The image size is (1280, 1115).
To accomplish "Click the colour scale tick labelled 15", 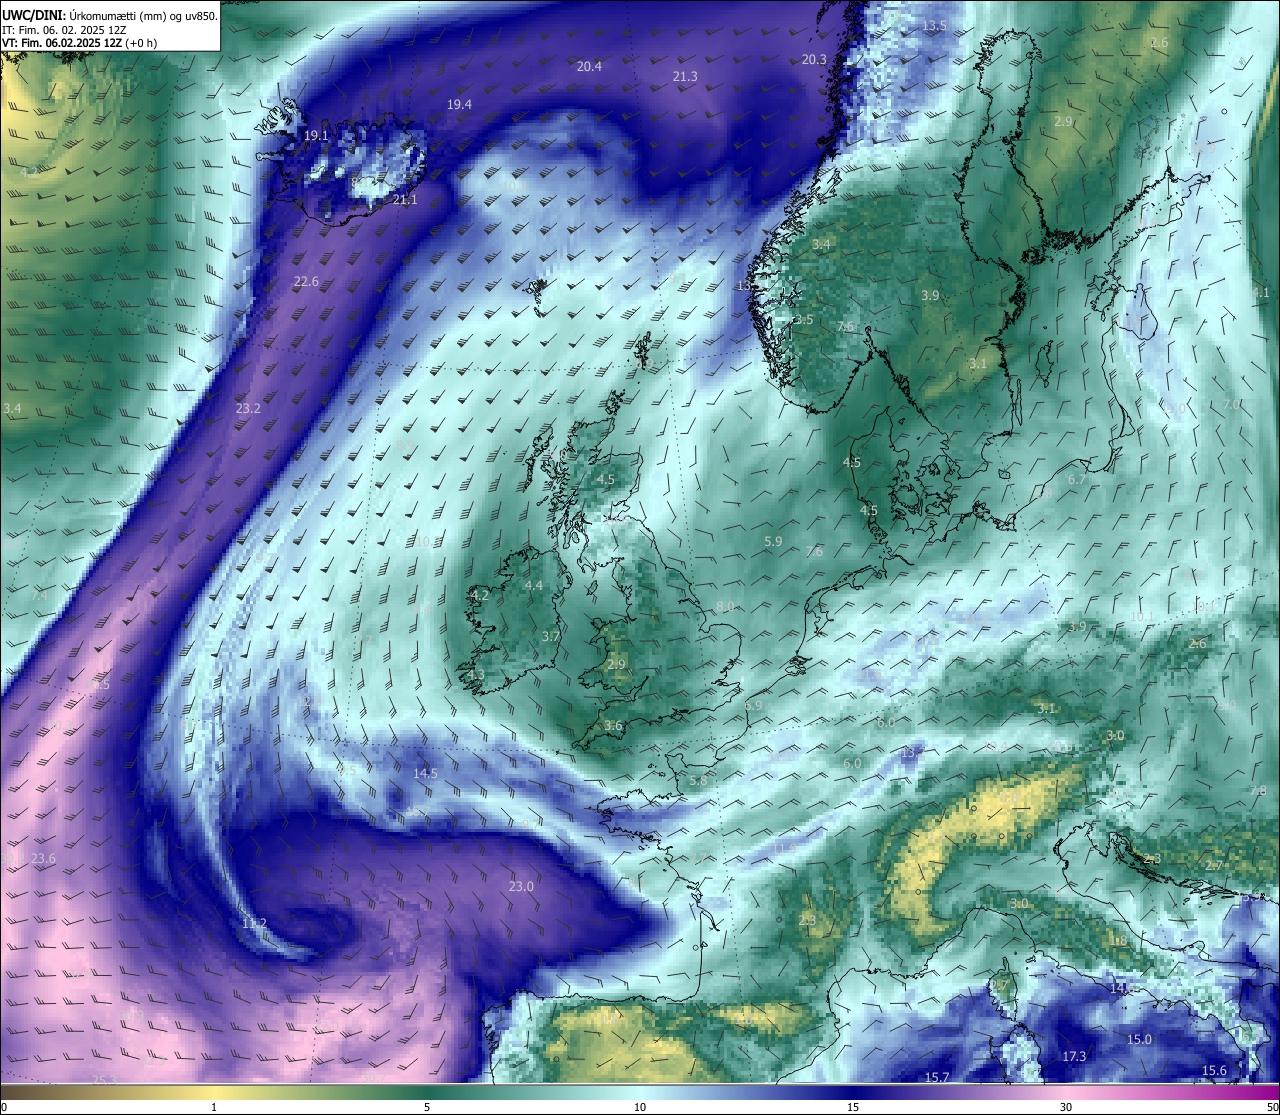I will coord(853,1107).
